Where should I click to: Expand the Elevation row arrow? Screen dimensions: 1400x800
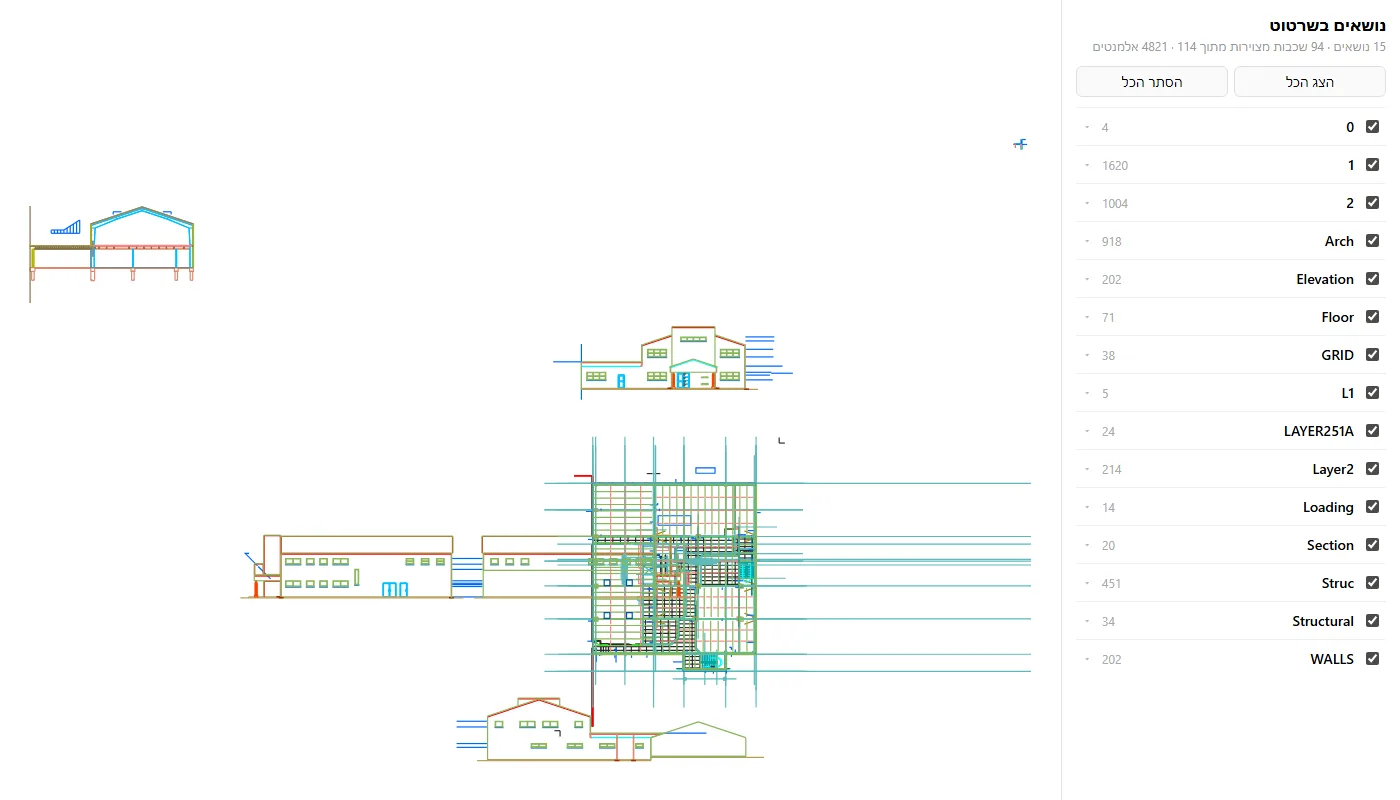click(x=1087, y=279)
